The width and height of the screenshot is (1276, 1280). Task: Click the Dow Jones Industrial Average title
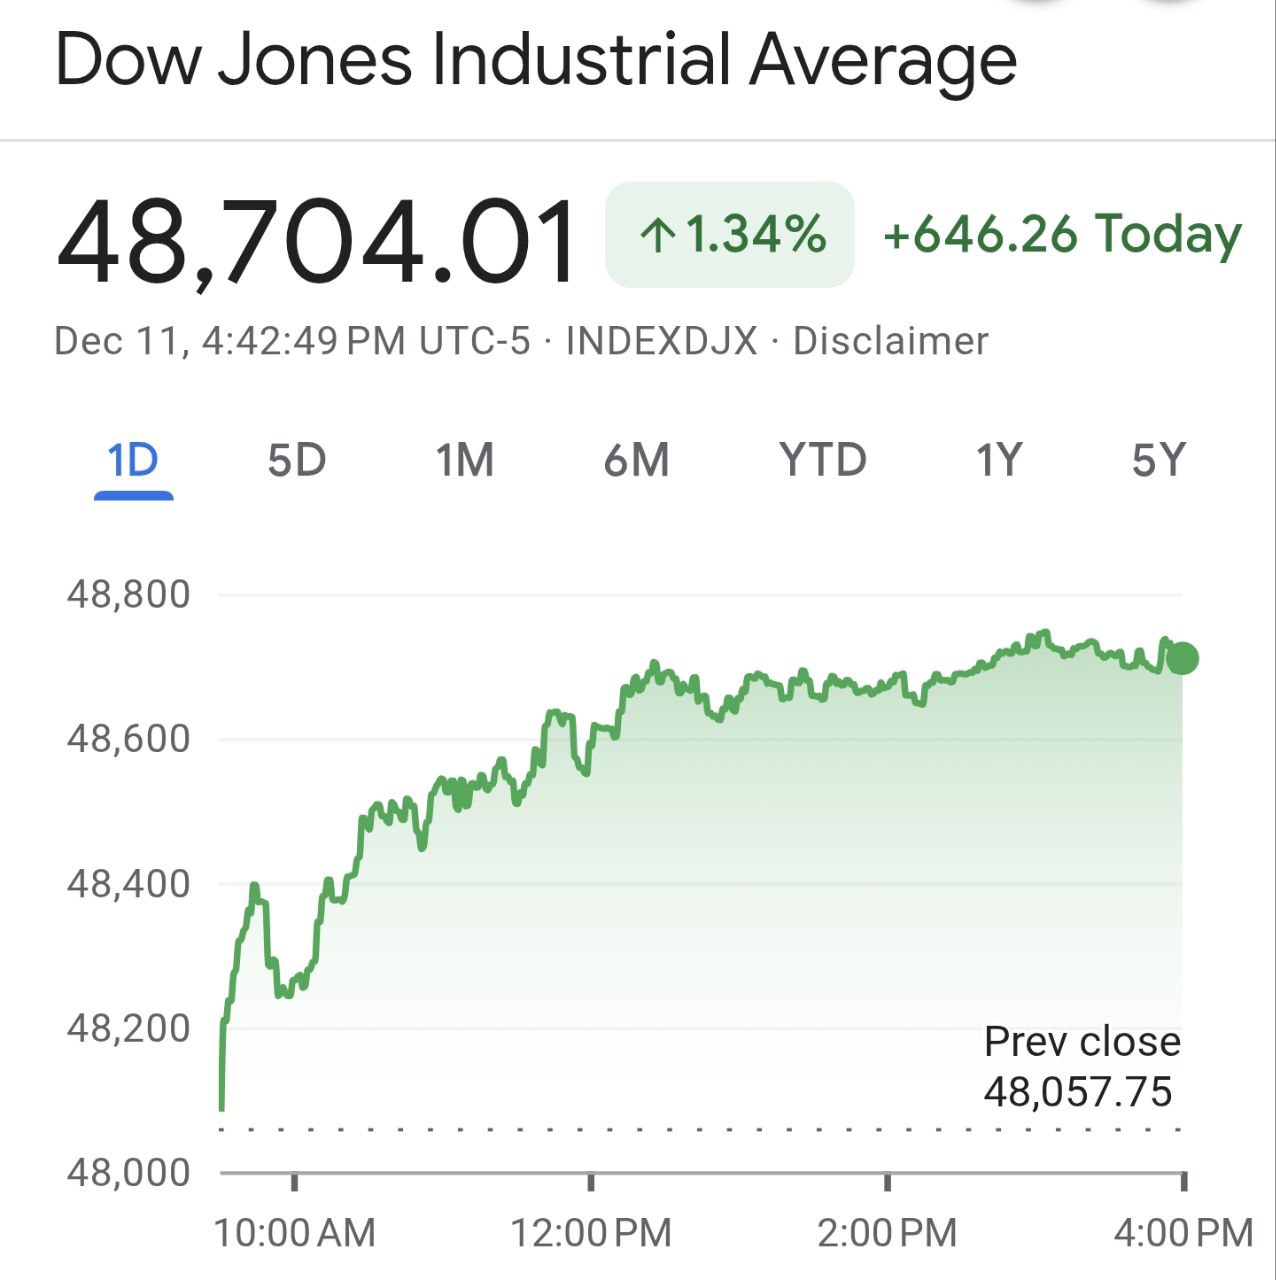[536, 60]
